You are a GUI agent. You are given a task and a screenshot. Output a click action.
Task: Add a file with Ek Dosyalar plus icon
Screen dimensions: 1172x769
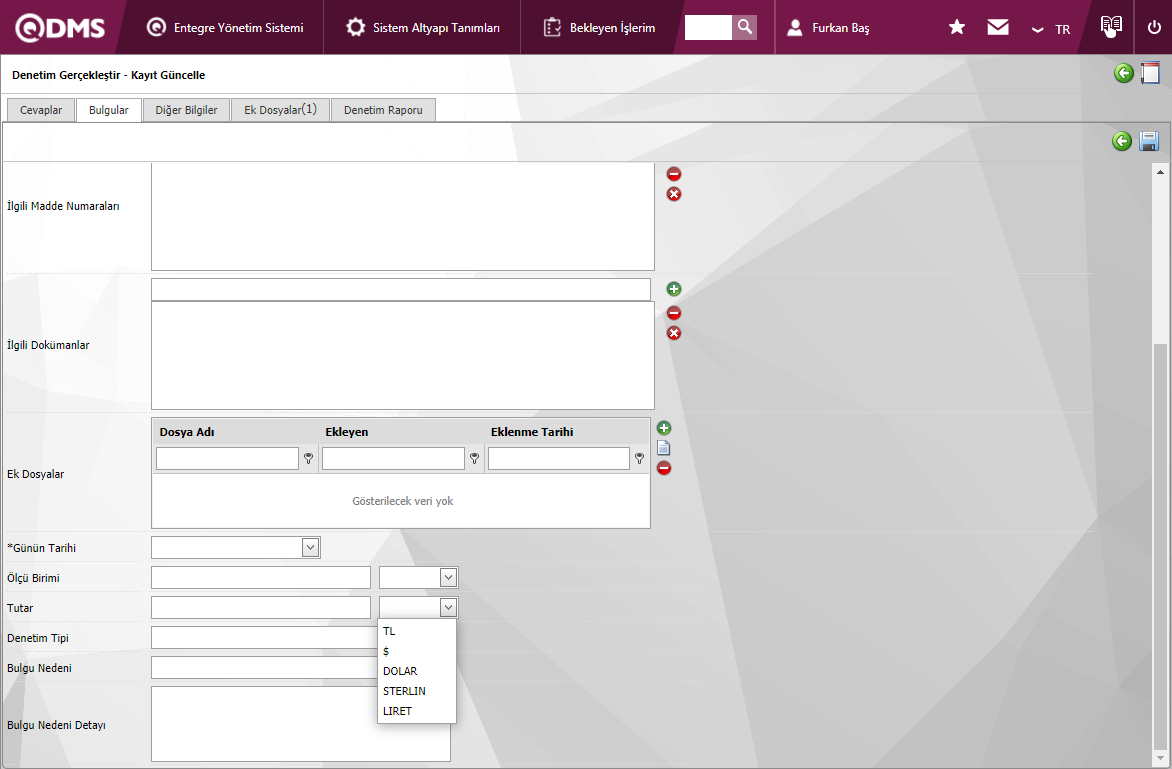coord(664,428)
